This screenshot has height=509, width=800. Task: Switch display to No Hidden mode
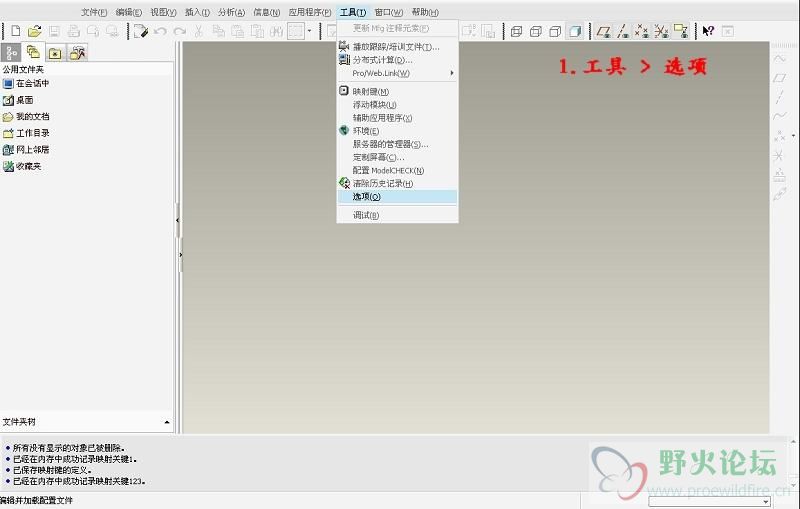555,32
